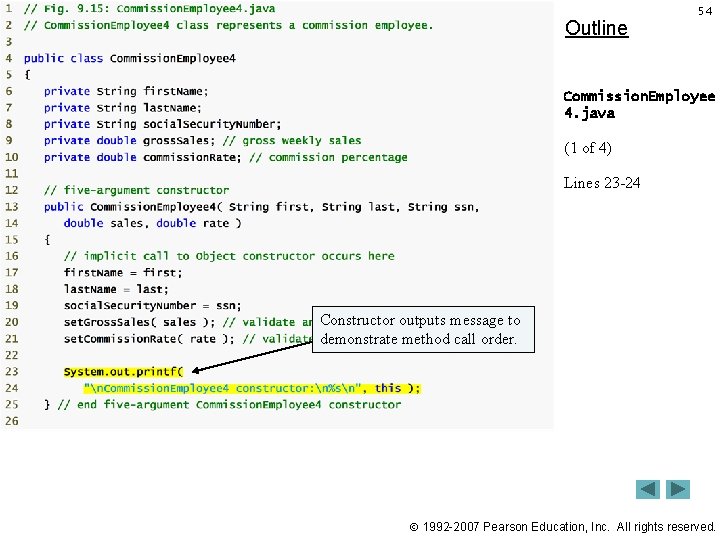Click the lastName = last statement
This screenshot has width=720, height=540.
click(x=116, y=289)
